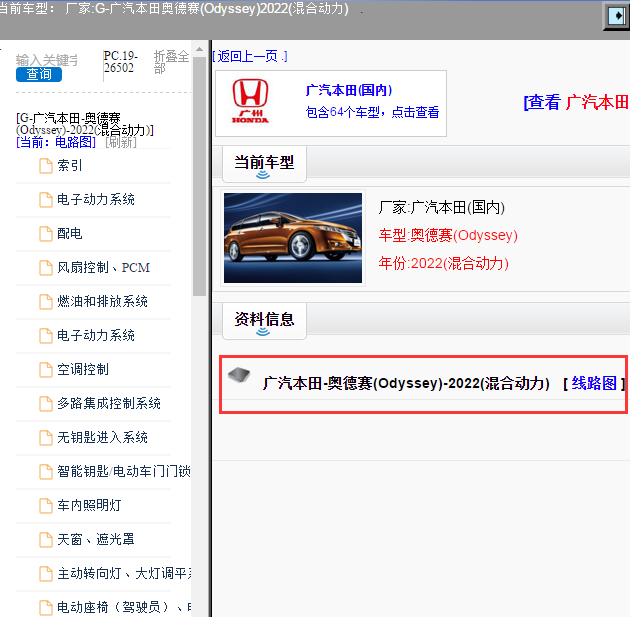The image size is (630, 617).
Task: Open 多路集成控制系统 entry
Action: coord(109,403)
